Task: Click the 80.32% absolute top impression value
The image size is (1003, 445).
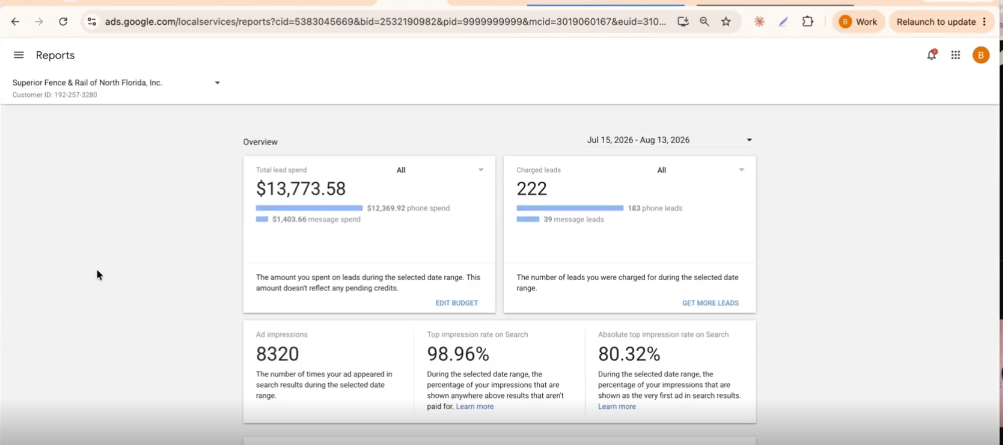Action: [629, 354]
